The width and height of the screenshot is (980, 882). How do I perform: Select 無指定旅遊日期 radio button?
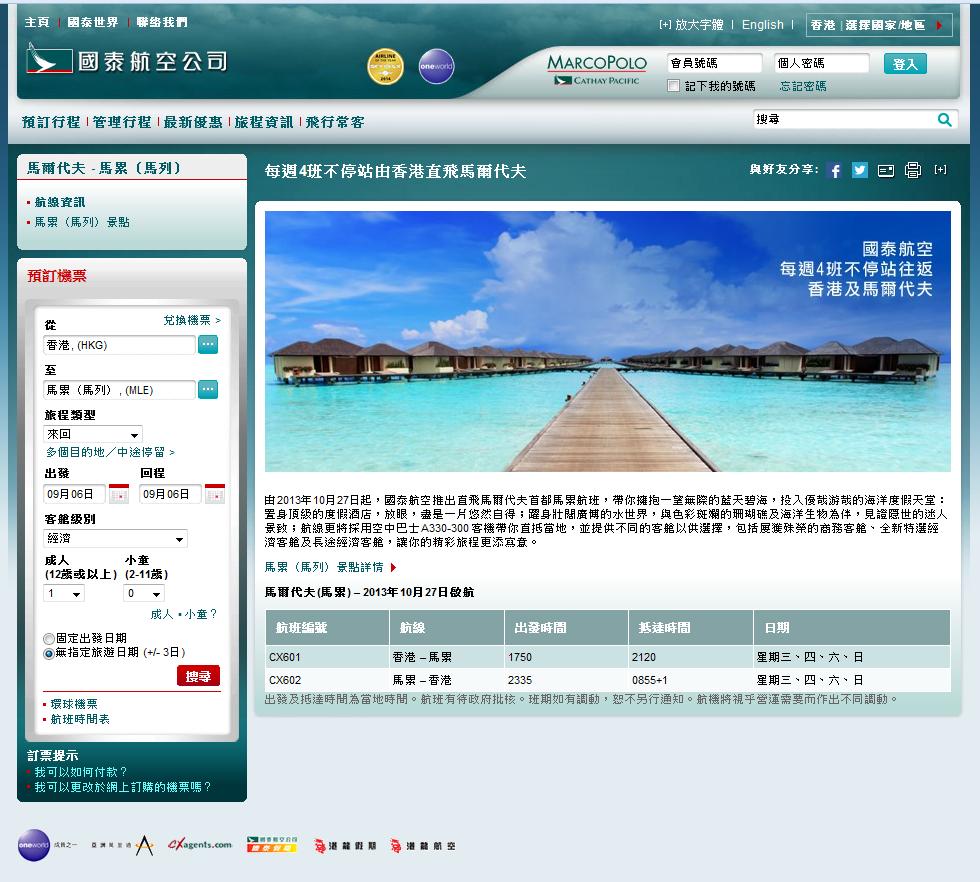(x=49, y=653)
